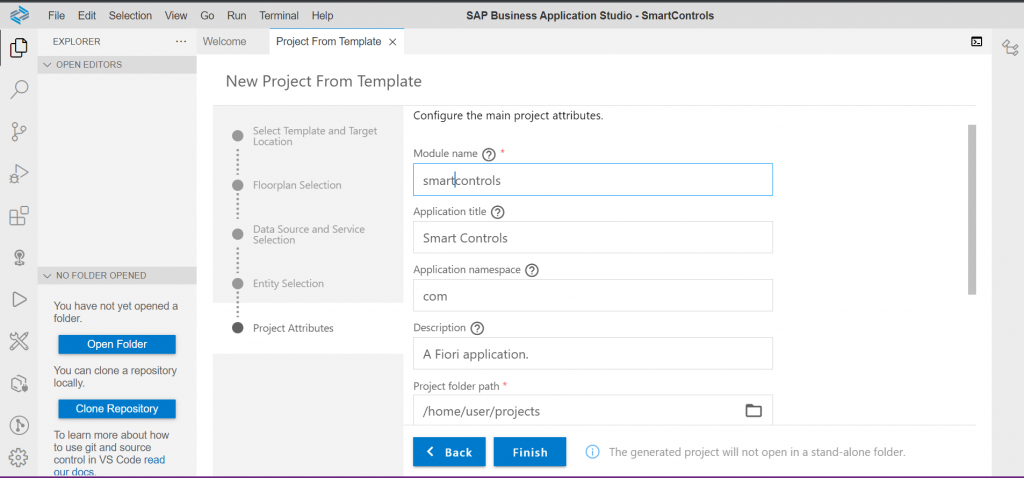This screenshot has width=1024, height=478.
Task: Open the Run Configurations play icon
Action: coord(19,299)
